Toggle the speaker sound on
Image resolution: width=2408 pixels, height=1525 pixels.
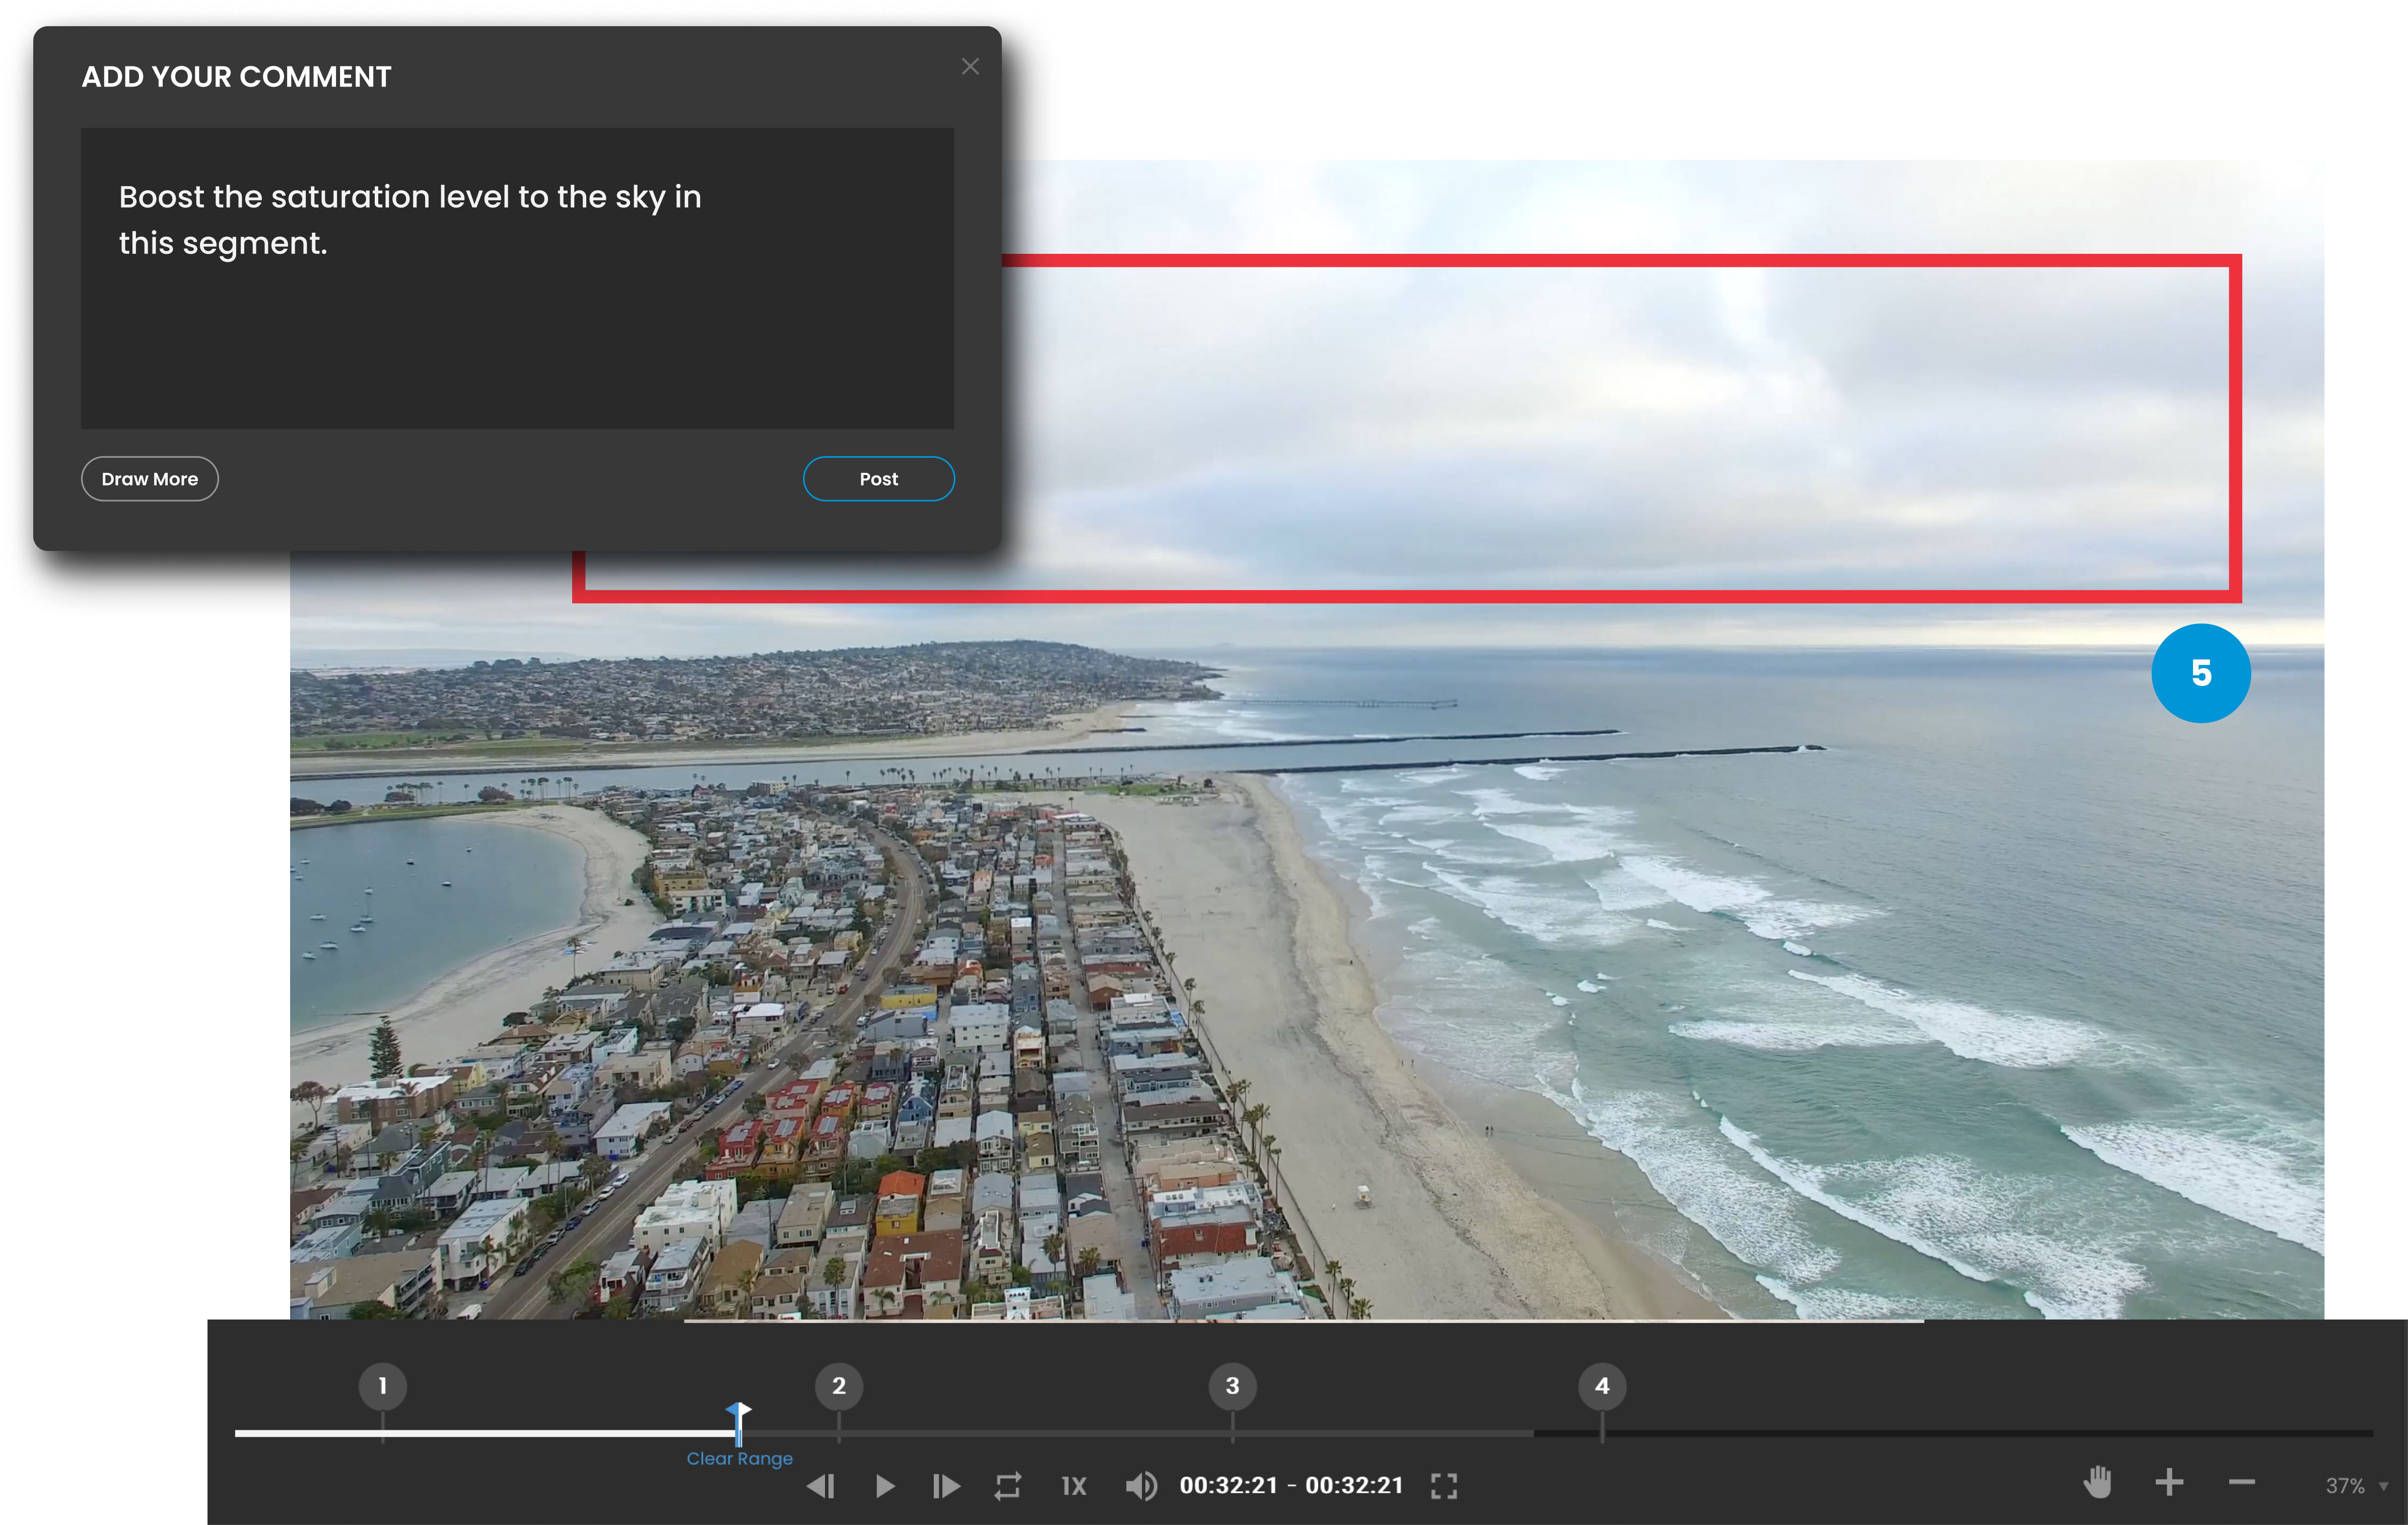(x=1140, y=1486)
